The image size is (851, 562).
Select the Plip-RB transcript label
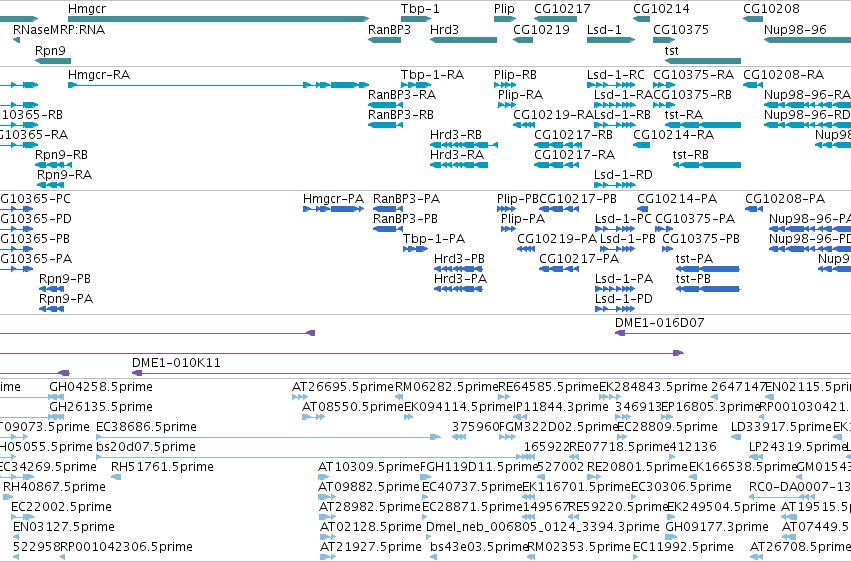515,75
